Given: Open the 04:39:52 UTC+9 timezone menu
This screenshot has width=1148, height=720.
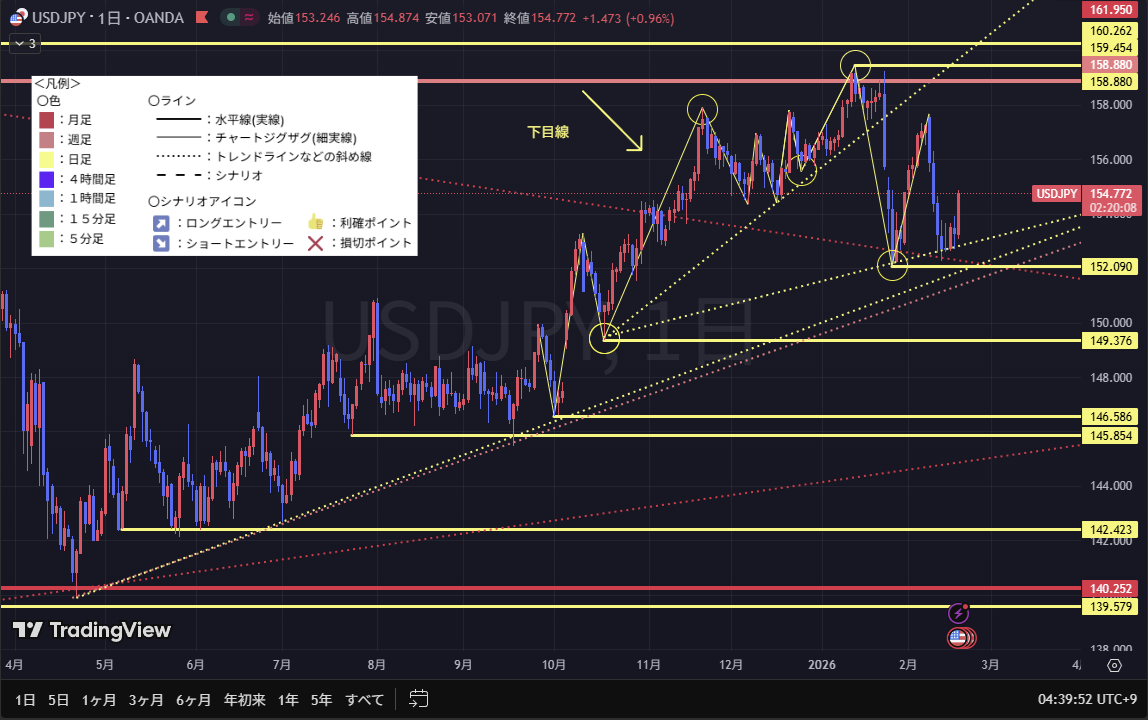Looking at the screenshot, I should click(1088, 699).
